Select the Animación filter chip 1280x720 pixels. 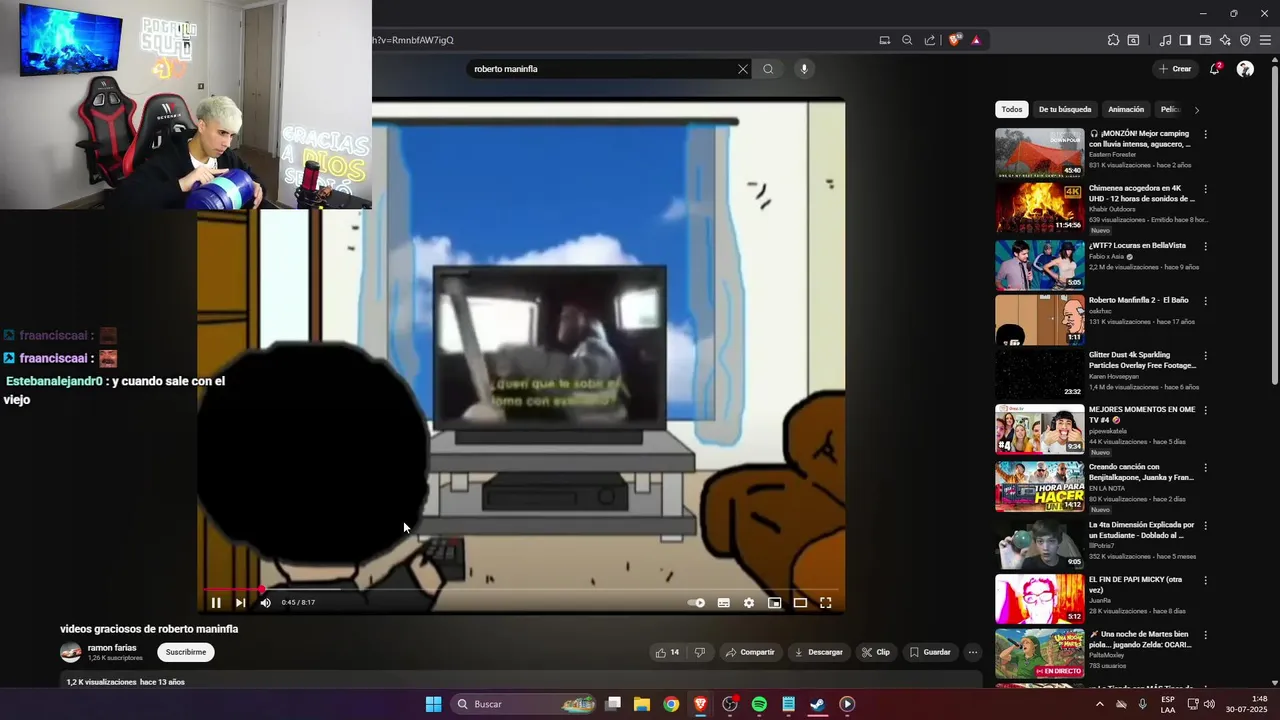coord(1126,110)
